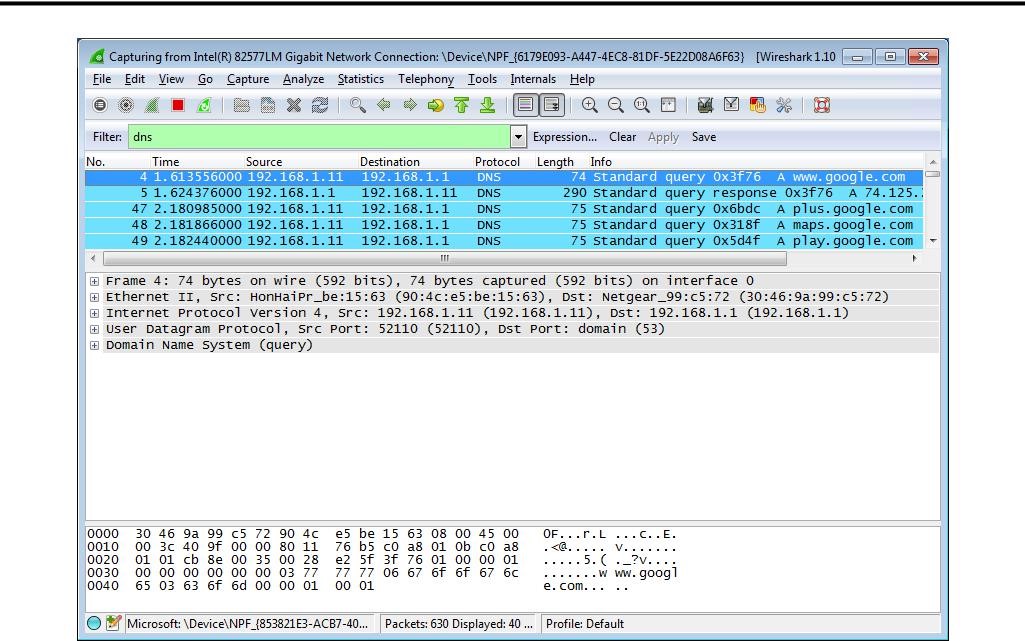1025x641 pixels.
Task: Edit capture filters icon
Action: click(x=705, y=105)
